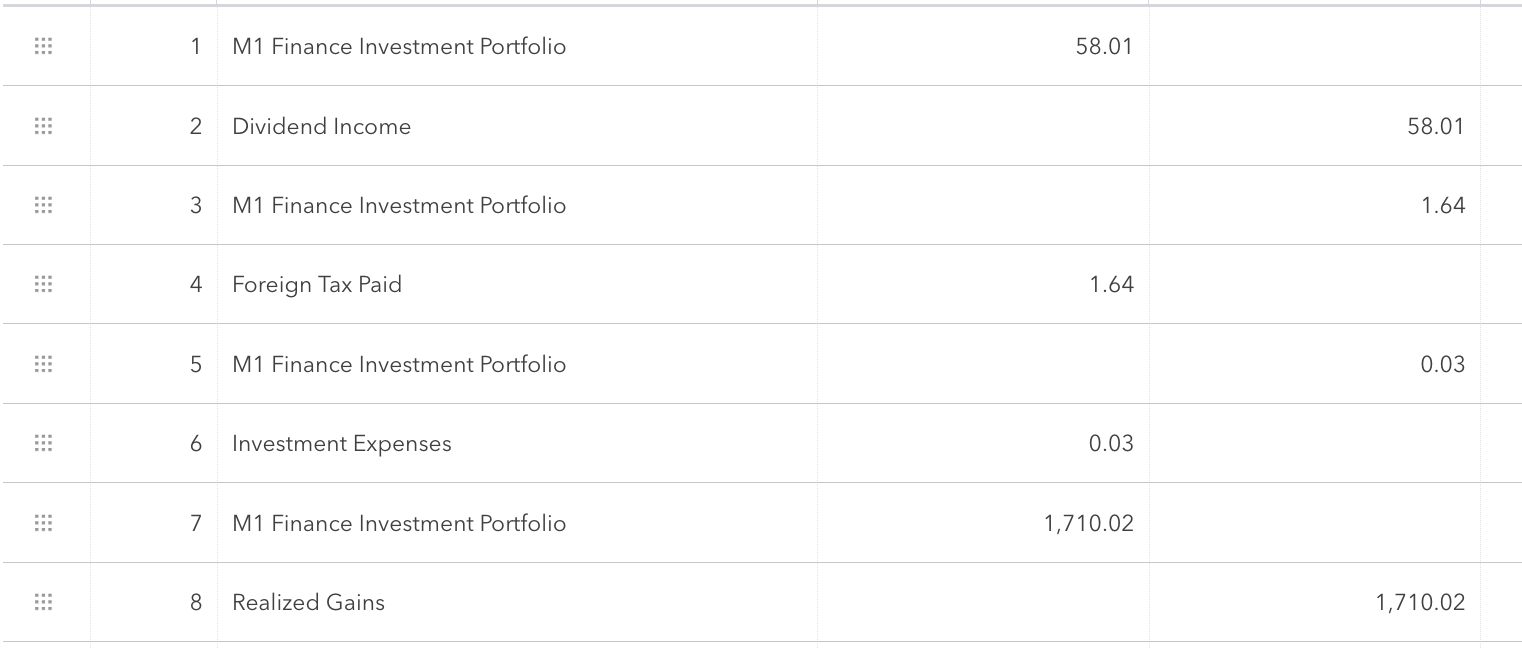
Task: Click drag handle icon on row 1
Action: (43, 46)
